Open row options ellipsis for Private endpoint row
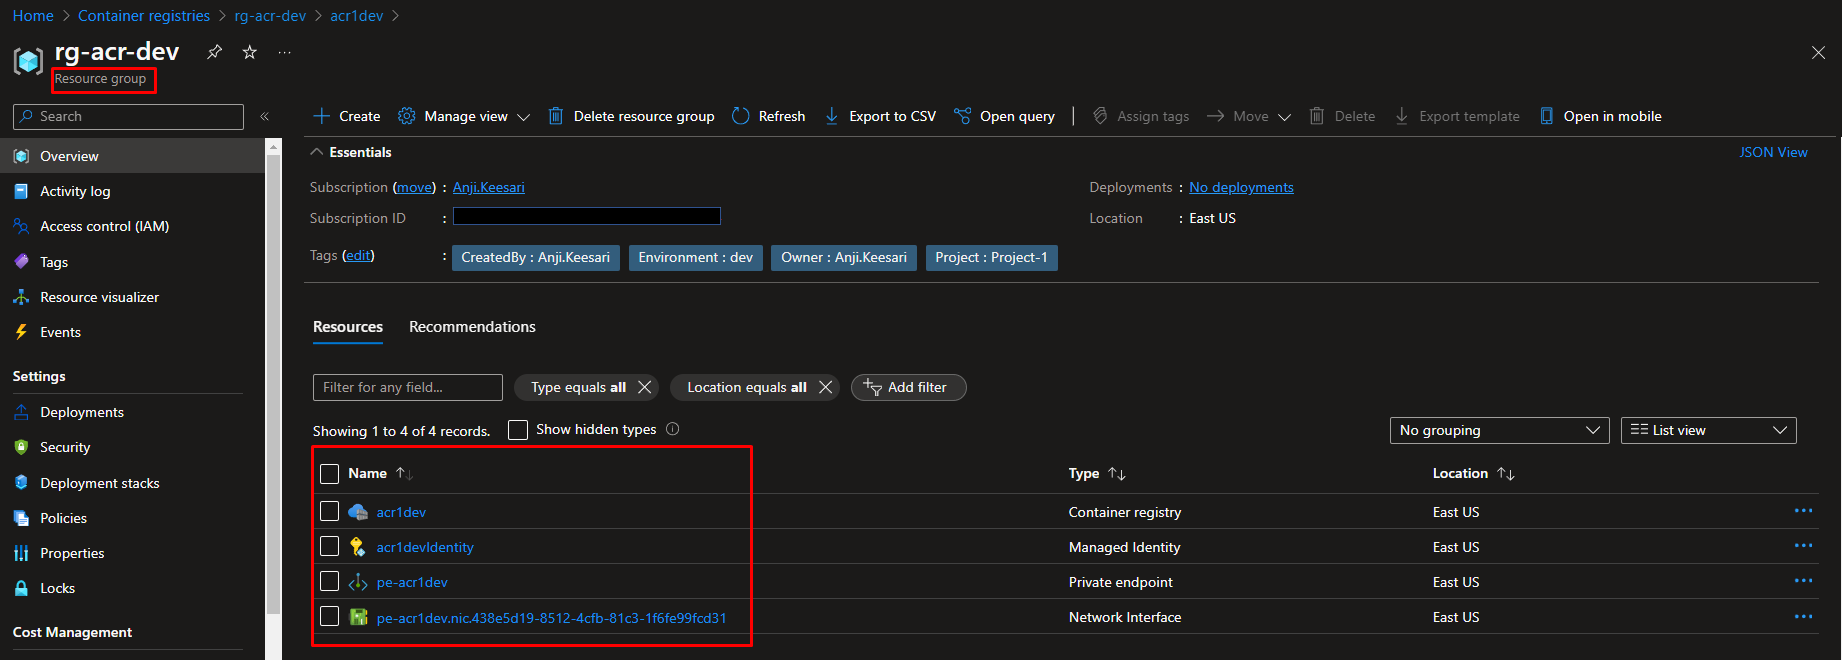1842x660 pixels. (x=1803, y=581)
